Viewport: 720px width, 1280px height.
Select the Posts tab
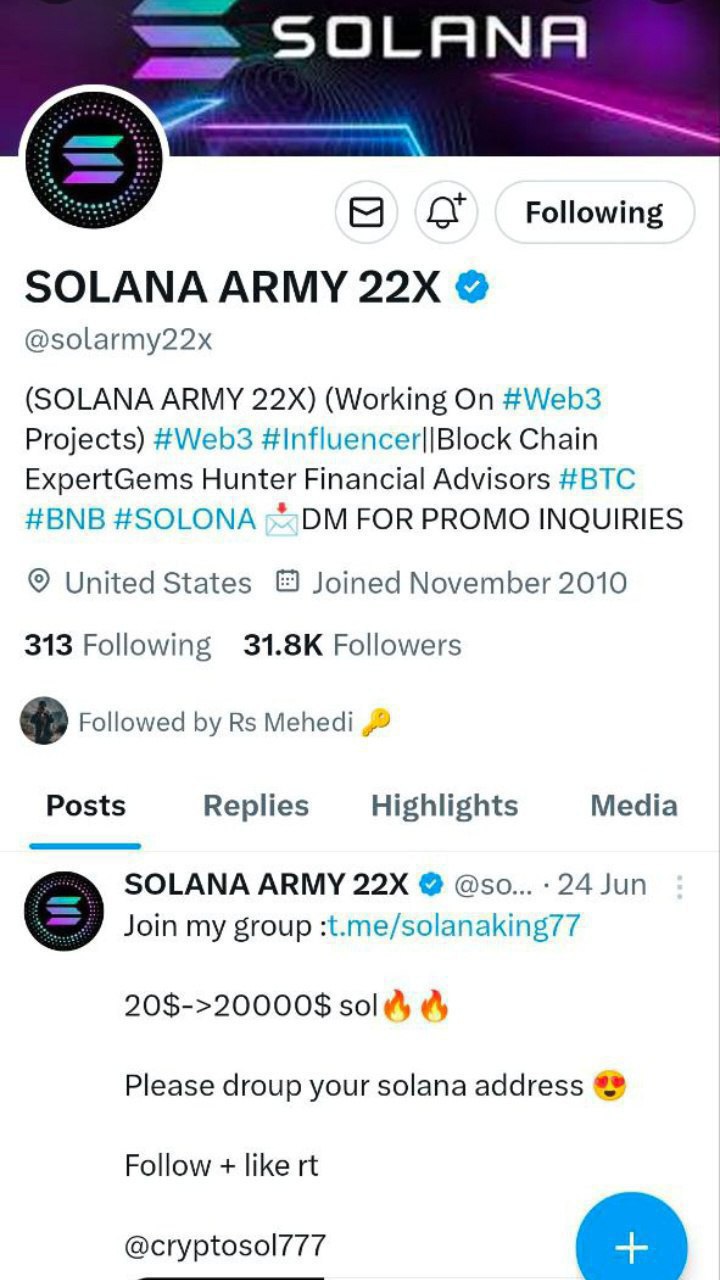pos(86,806)
